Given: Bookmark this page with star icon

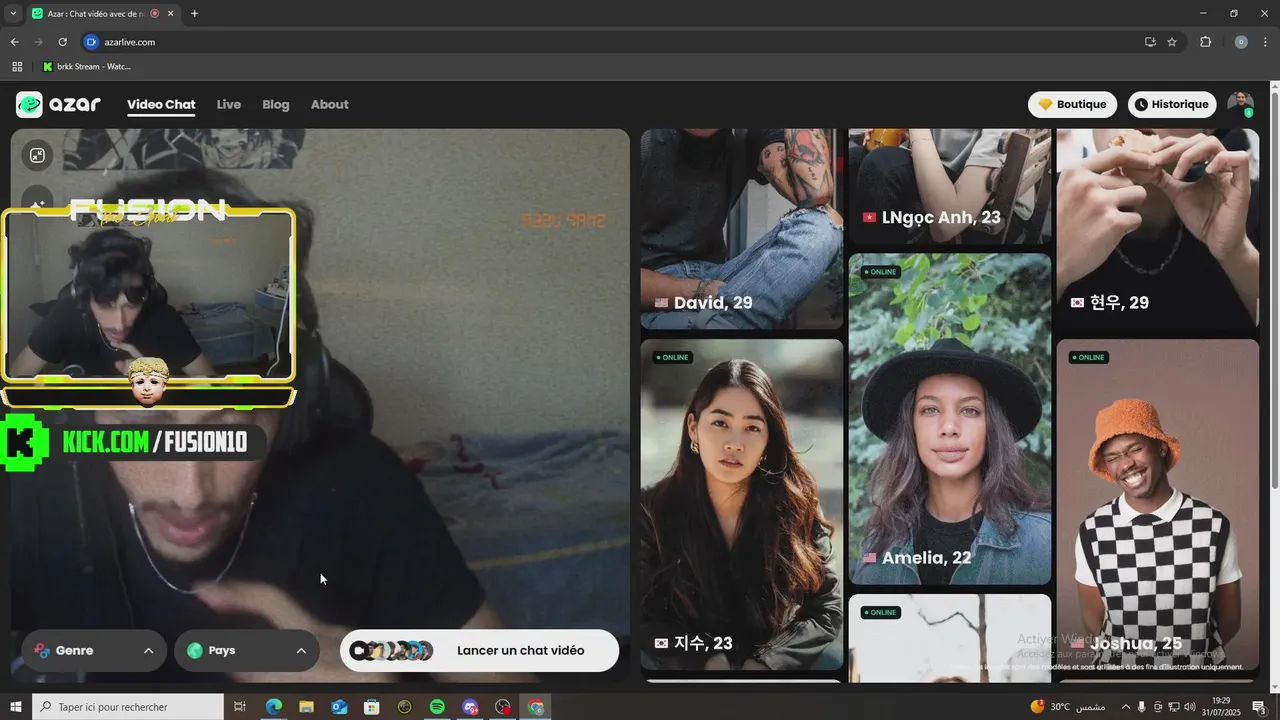Looking at the screenshot, I should click(x=1172, y=42).
